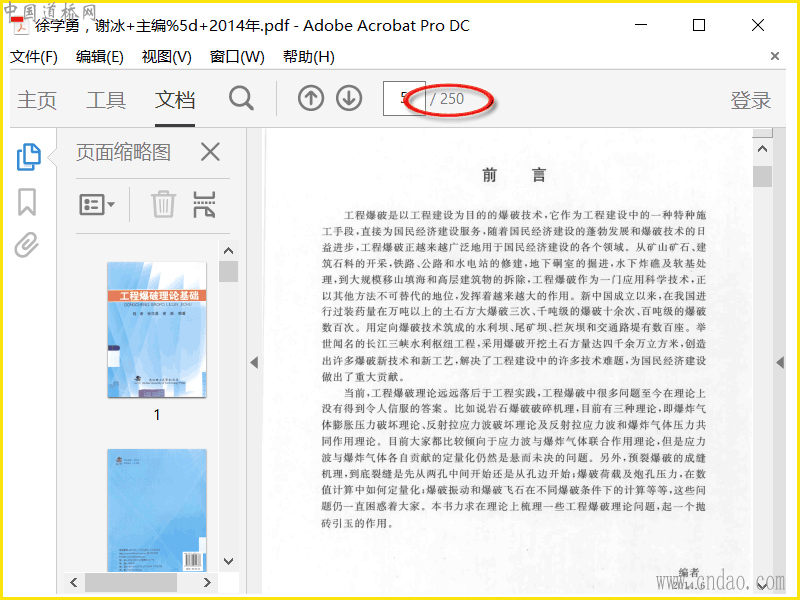
Task: Go to next page arrow
Action: tap(349, 98)
